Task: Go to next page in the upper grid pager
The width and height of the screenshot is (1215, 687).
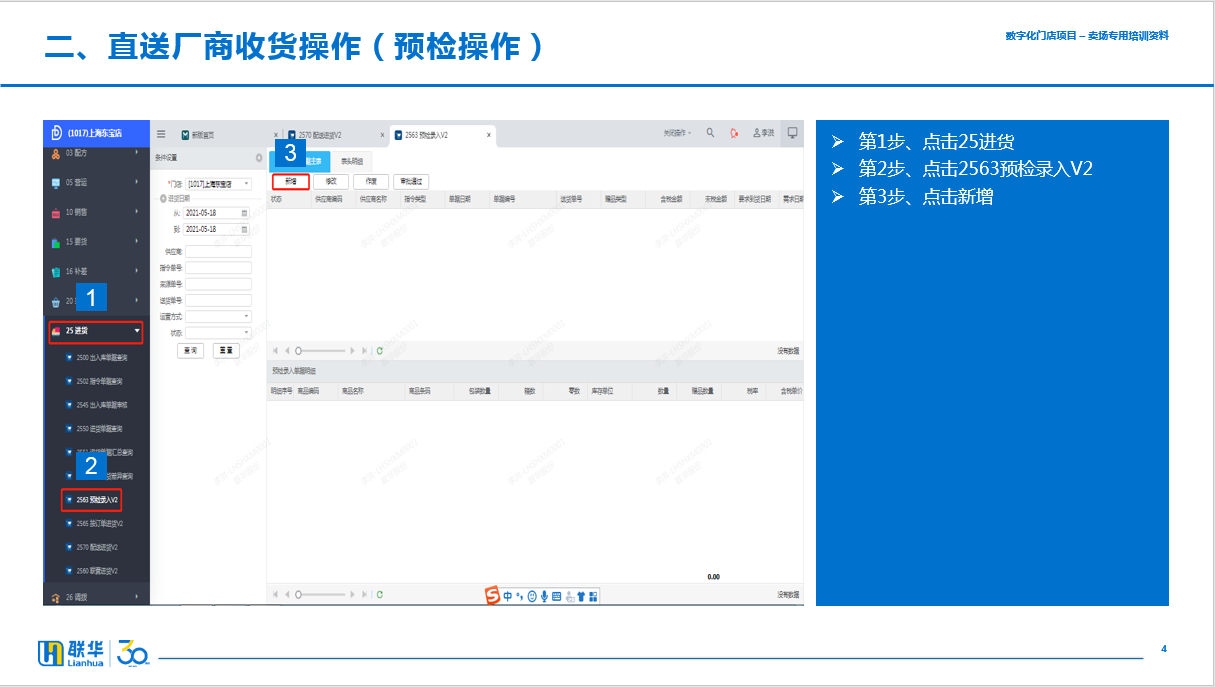Action: click(352, 351)
